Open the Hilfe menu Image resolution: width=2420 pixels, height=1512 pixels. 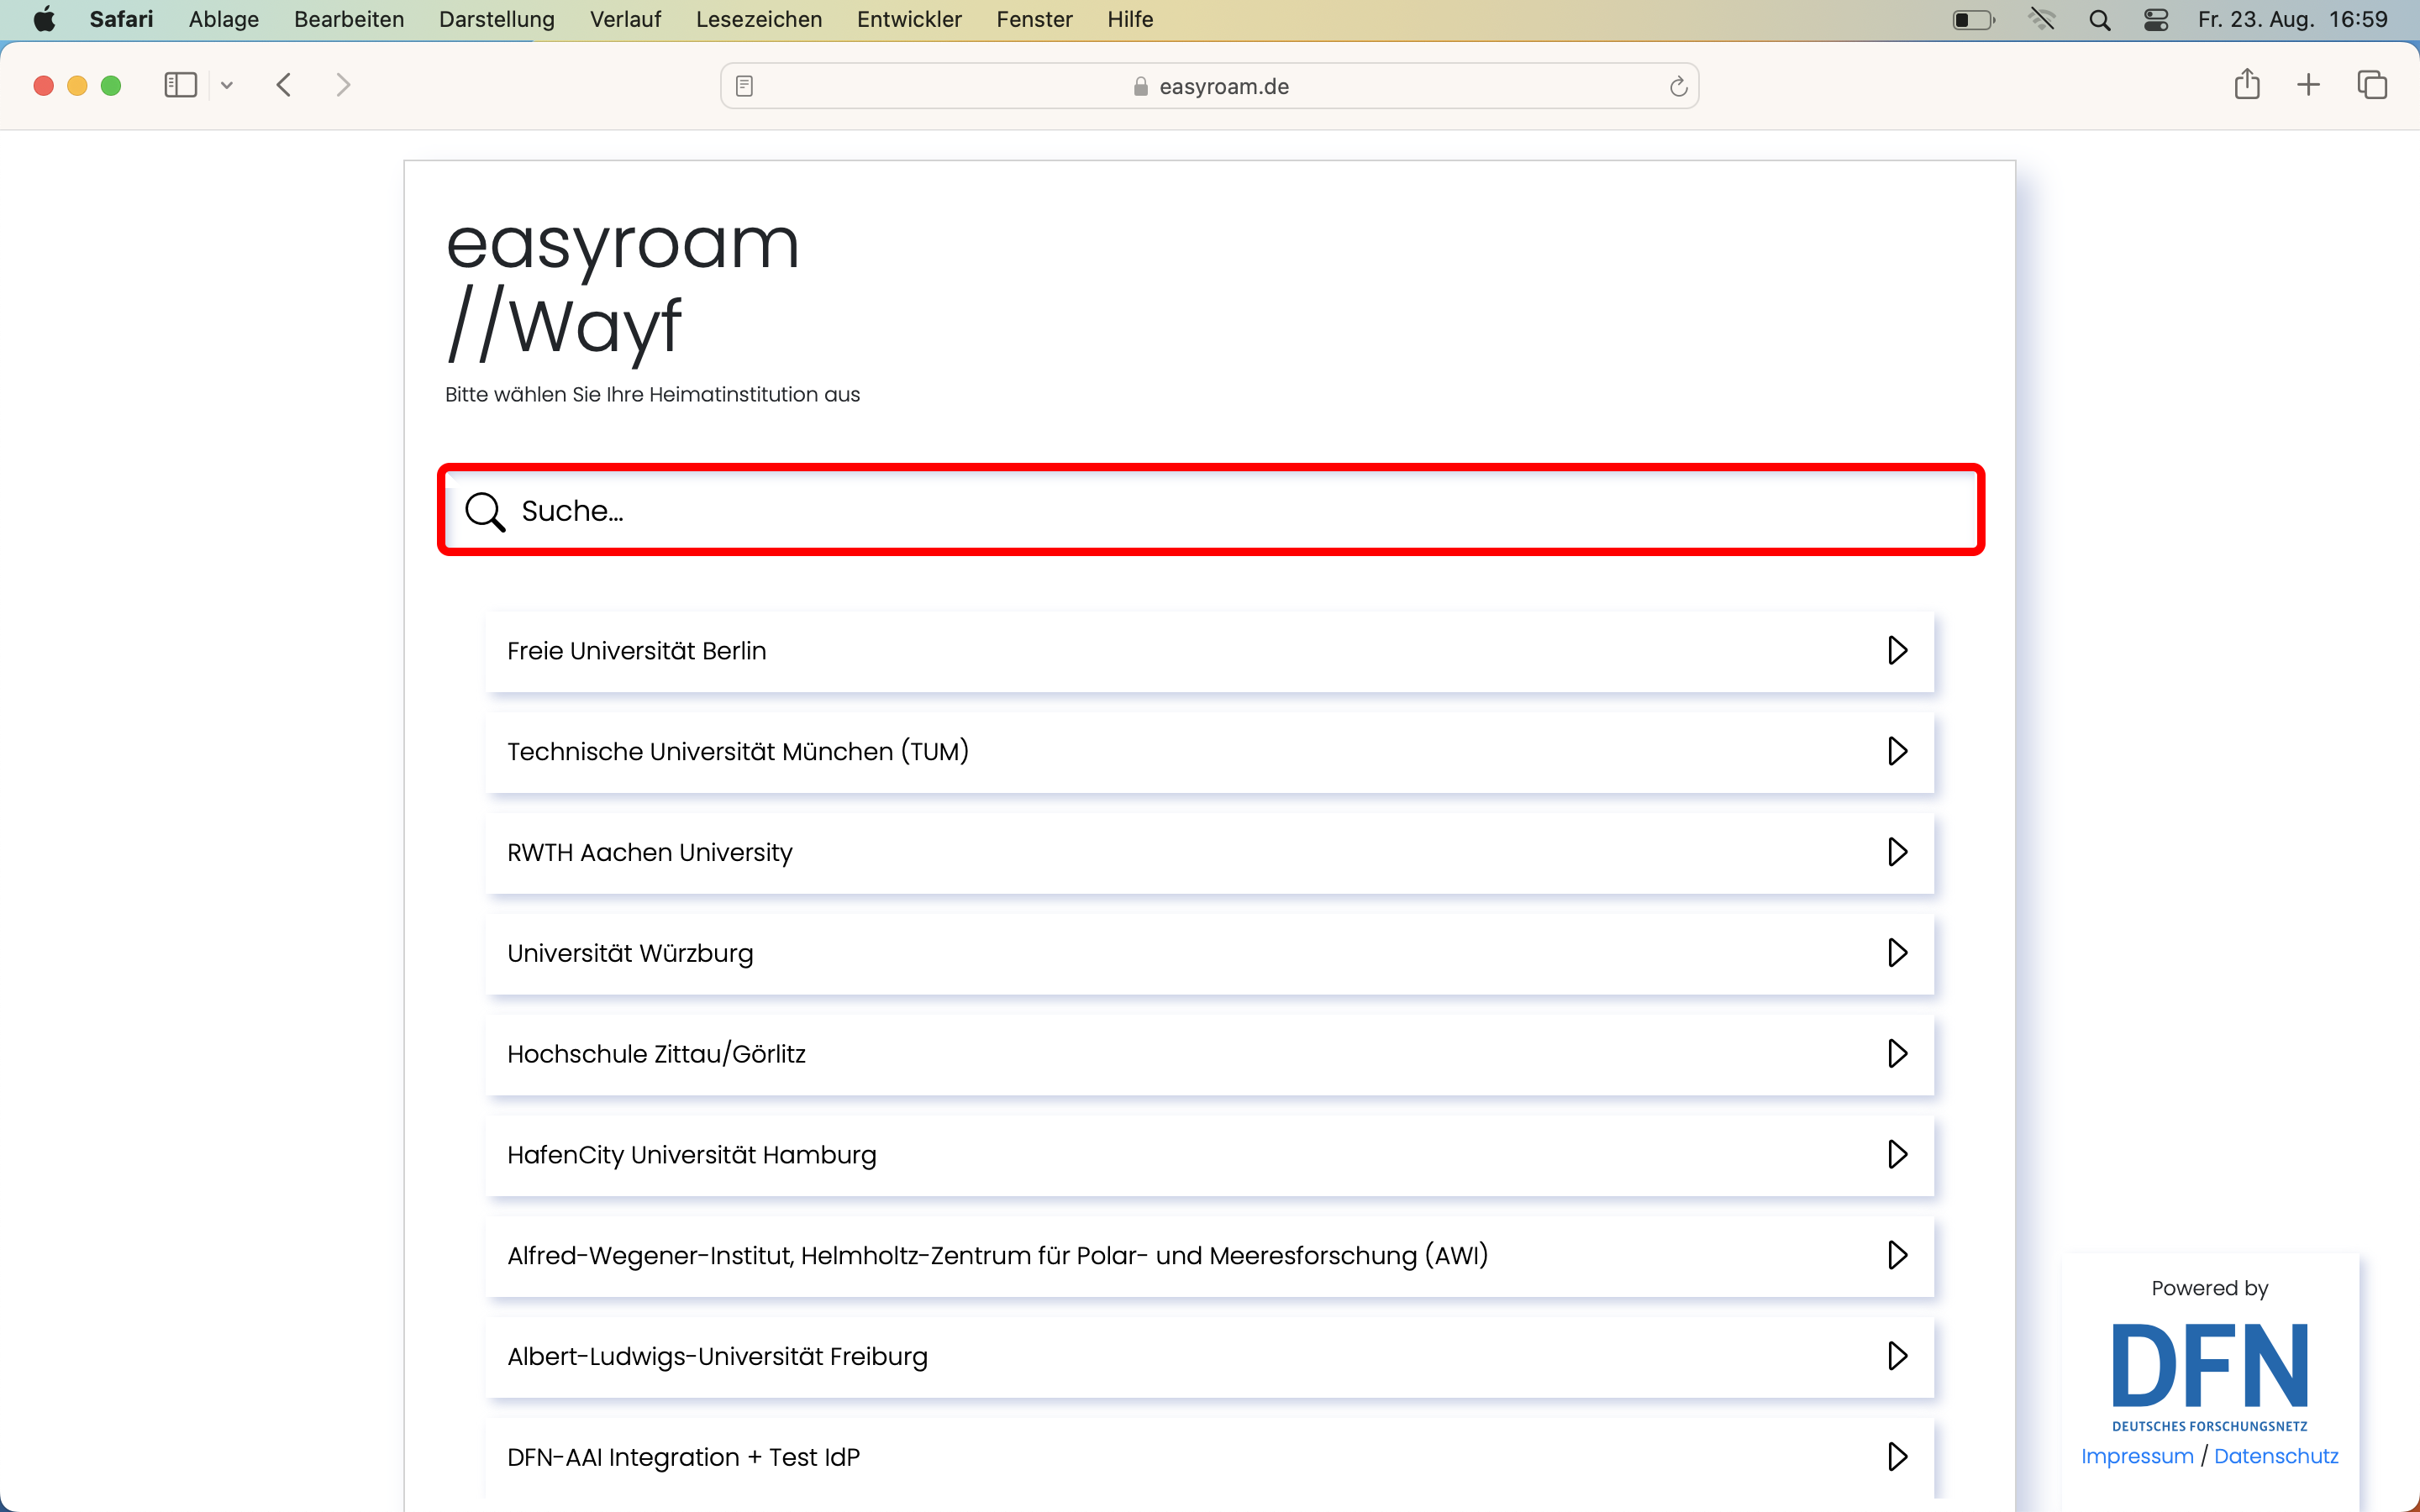click(x=1130, y=19)
